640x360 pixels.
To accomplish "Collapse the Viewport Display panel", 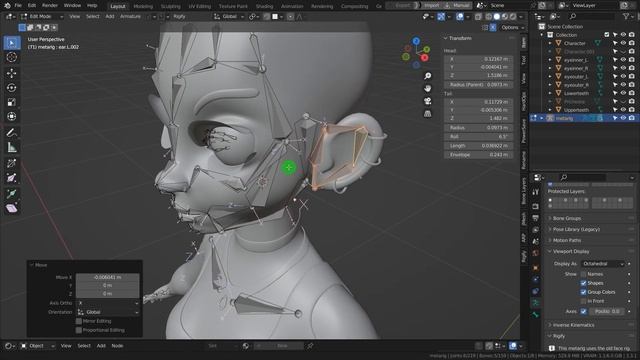I will 571,251.
